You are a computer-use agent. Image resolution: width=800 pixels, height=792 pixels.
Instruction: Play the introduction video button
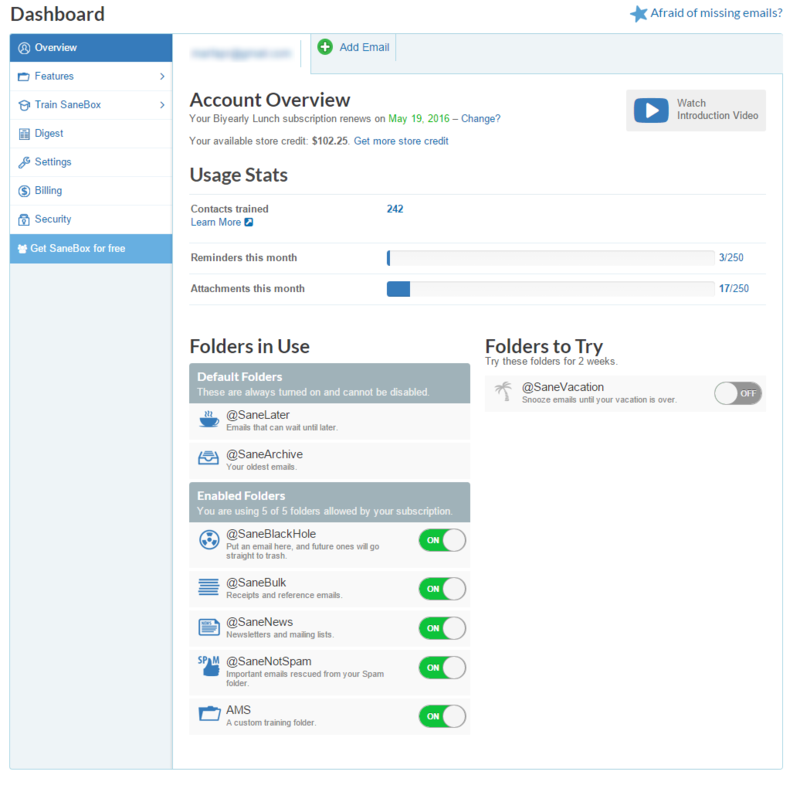pos(651,110)
